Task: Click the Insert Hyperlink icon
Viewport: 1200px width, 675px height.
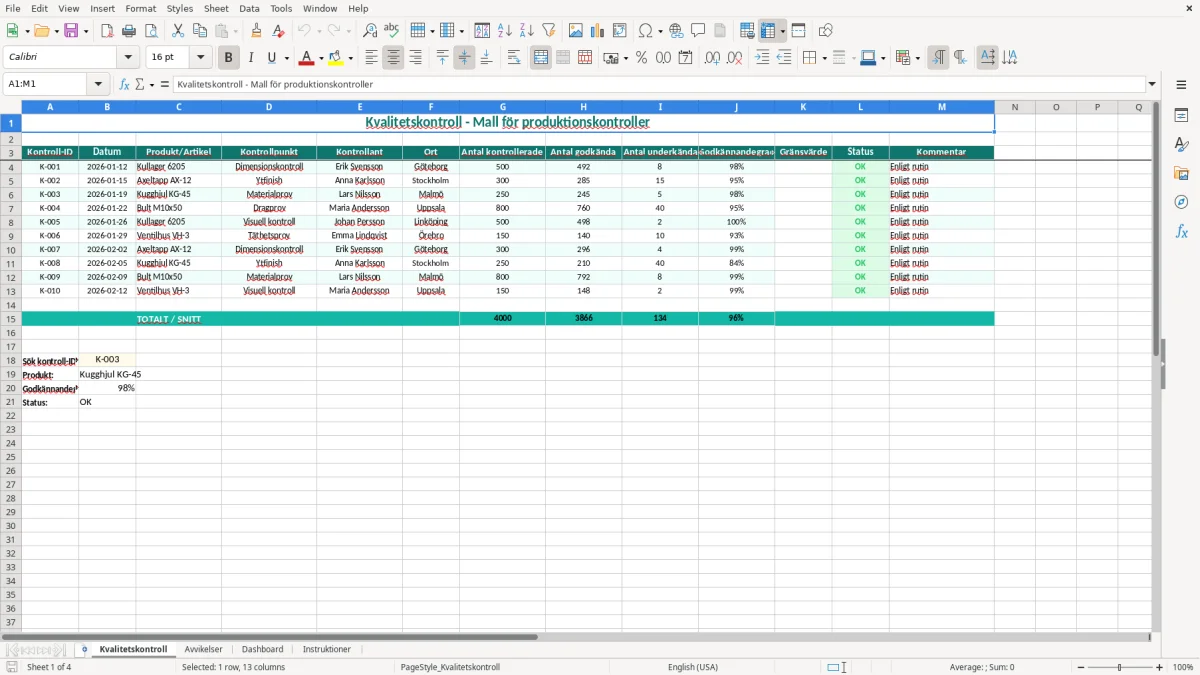Action: (x=676, y=31)
